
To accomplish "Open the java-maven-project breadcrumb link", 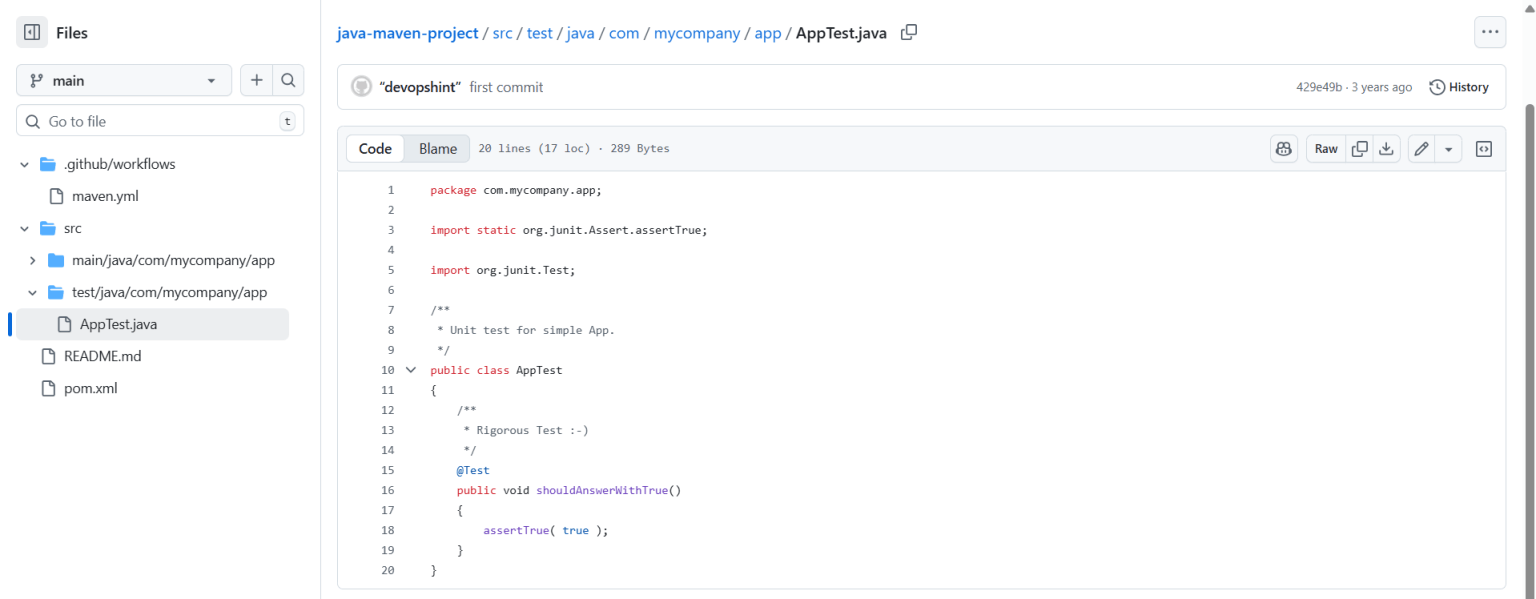I will (x=407, y=32).
